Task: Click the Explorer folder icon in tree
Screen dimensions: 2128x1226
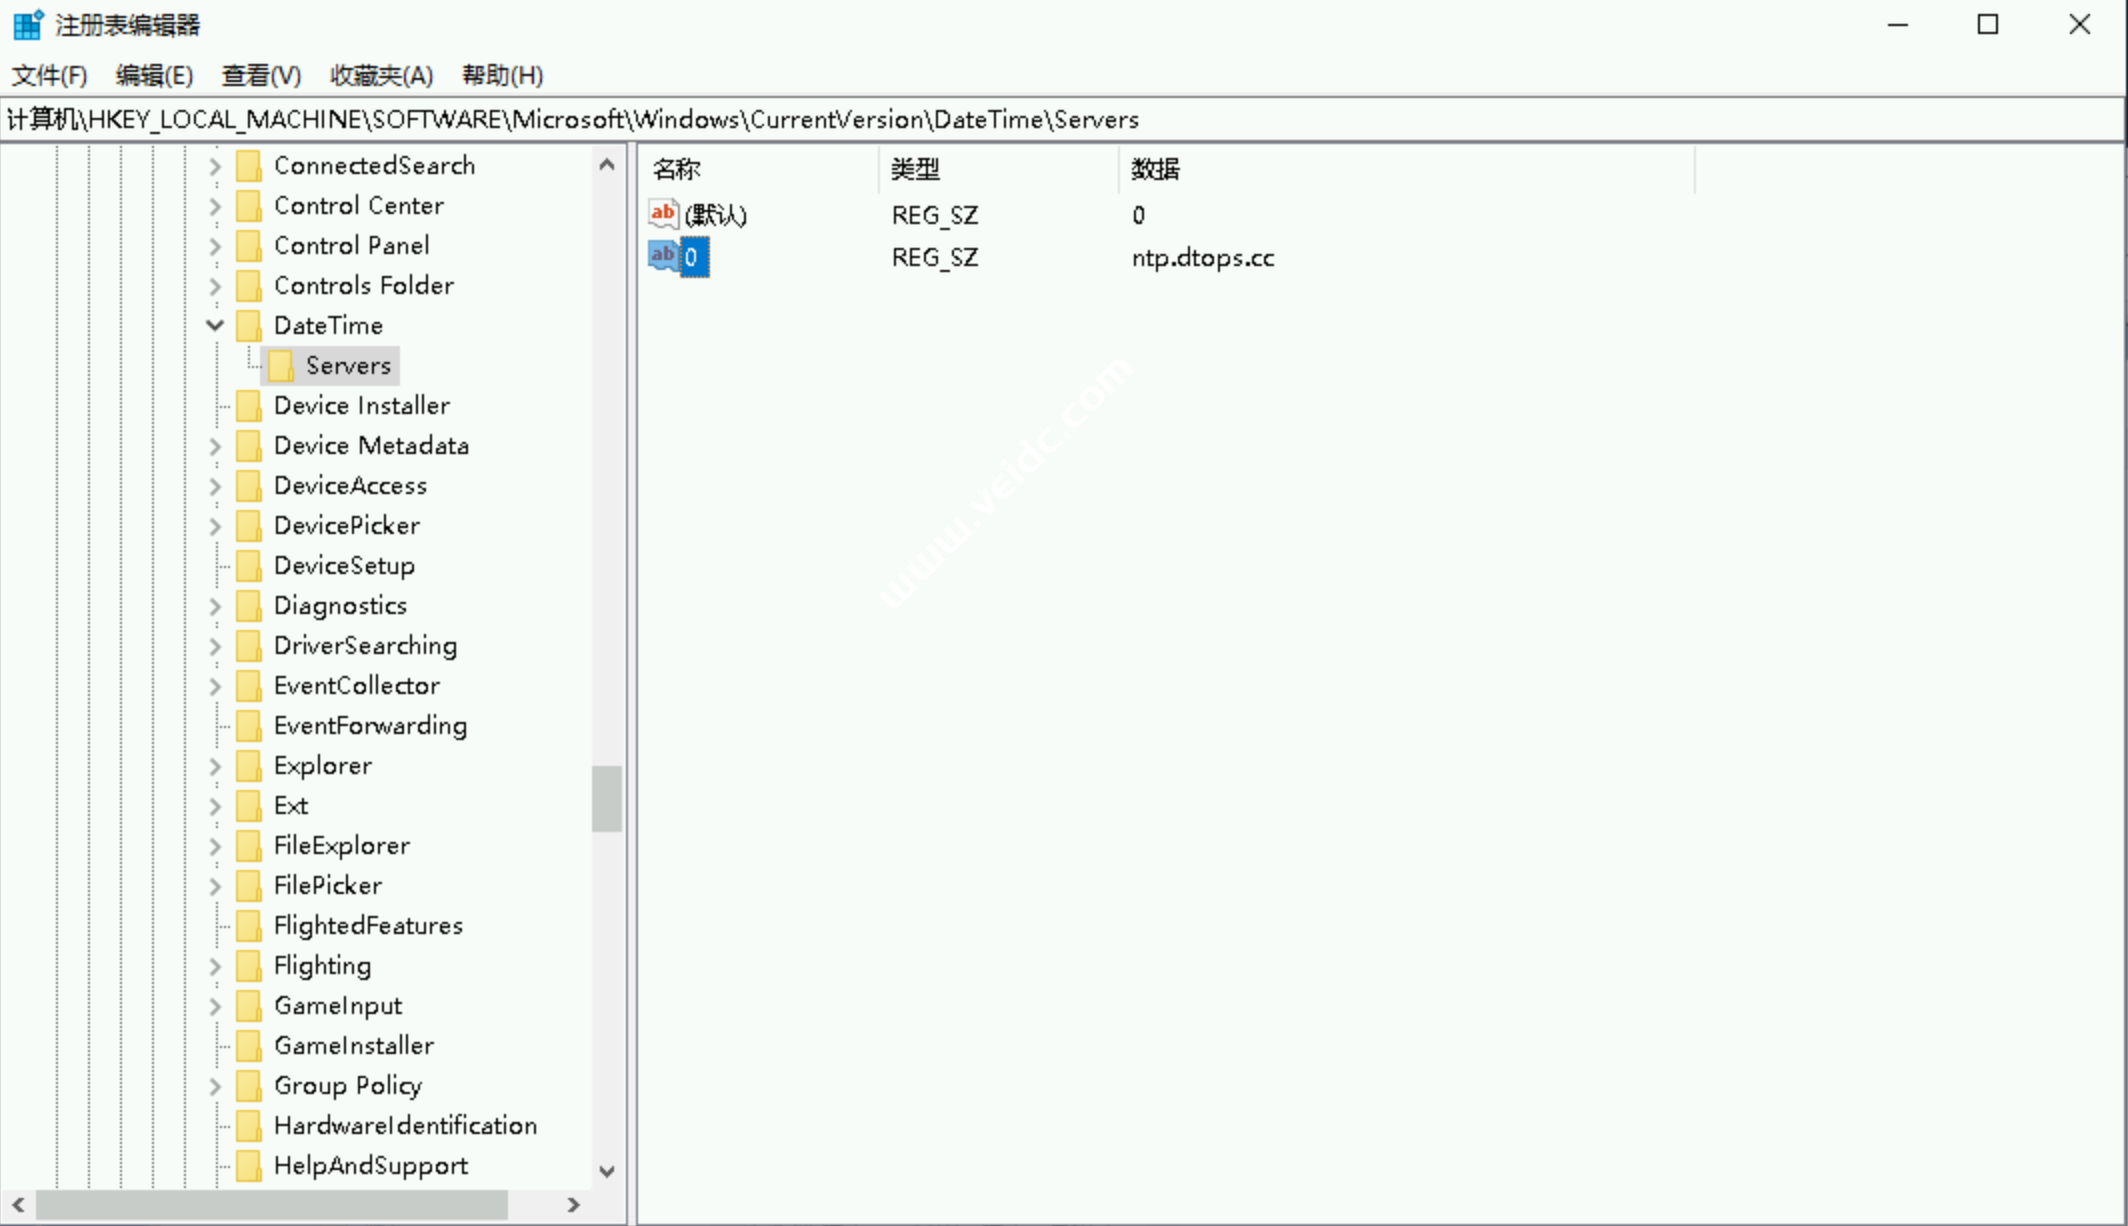Action: coord(249,766)
